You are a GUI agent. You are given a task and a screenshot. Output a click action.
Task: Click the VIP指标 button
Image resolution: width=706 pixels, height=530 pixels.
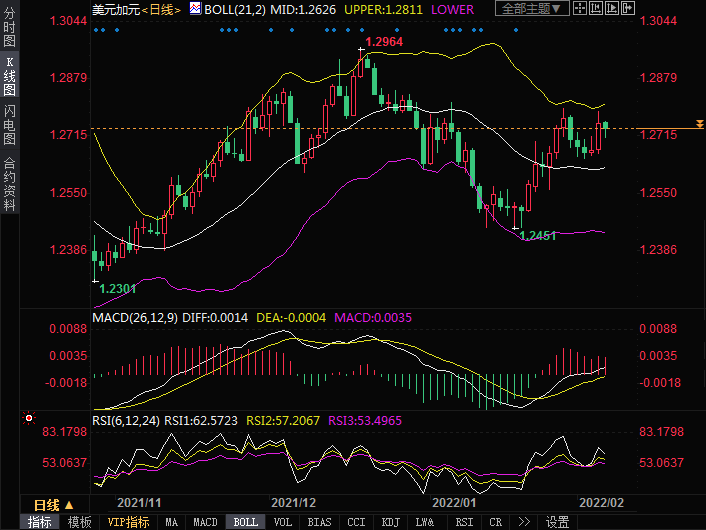click(x=128, y=522)
